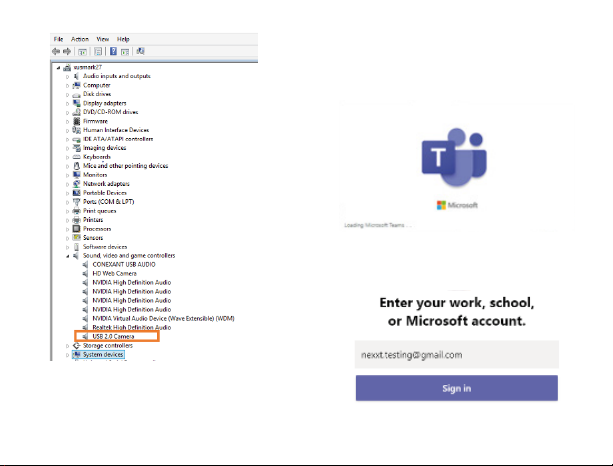Collapse the root computer node arrow

pyautogui.click(x=58, y=68)
